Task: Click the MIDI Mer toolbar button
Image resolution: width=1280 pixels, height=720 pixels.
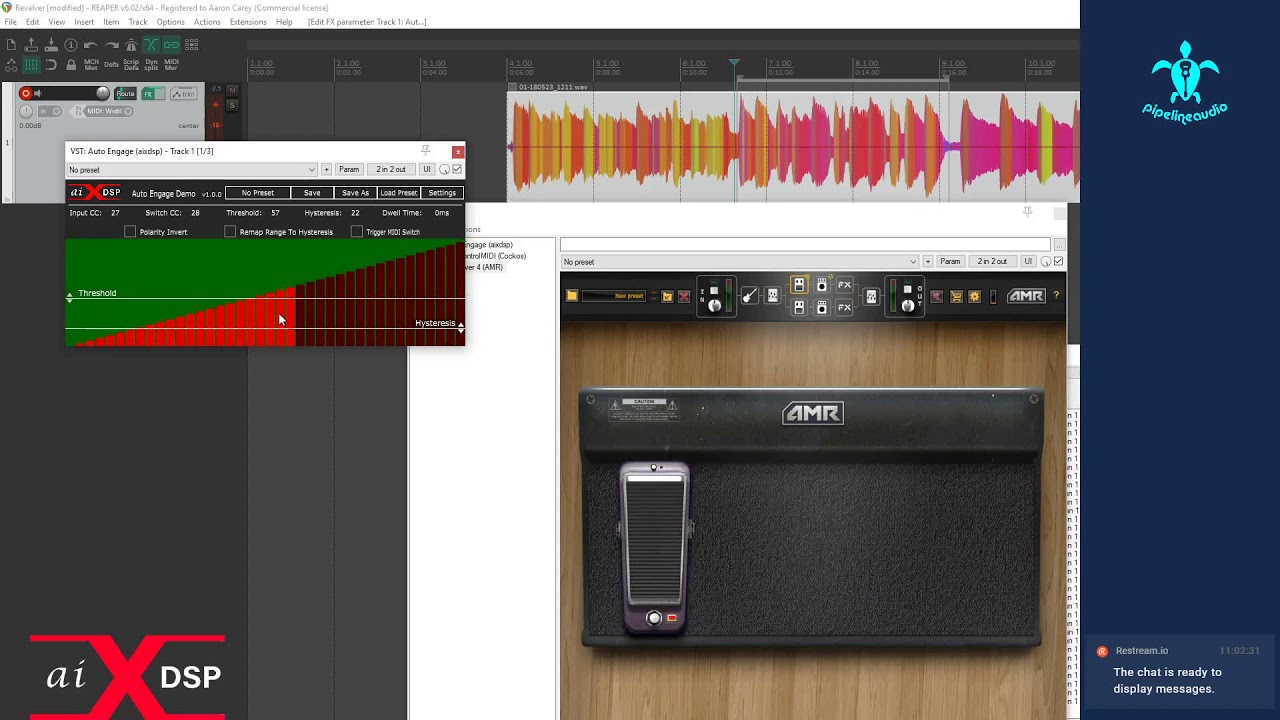Action: (x=171, y=65)
